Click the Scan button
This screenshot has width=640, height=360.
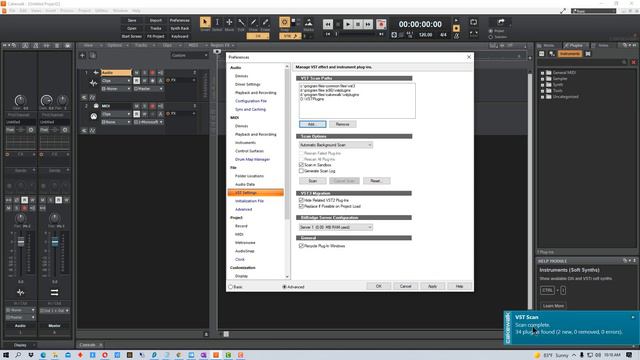coord(313,181)
